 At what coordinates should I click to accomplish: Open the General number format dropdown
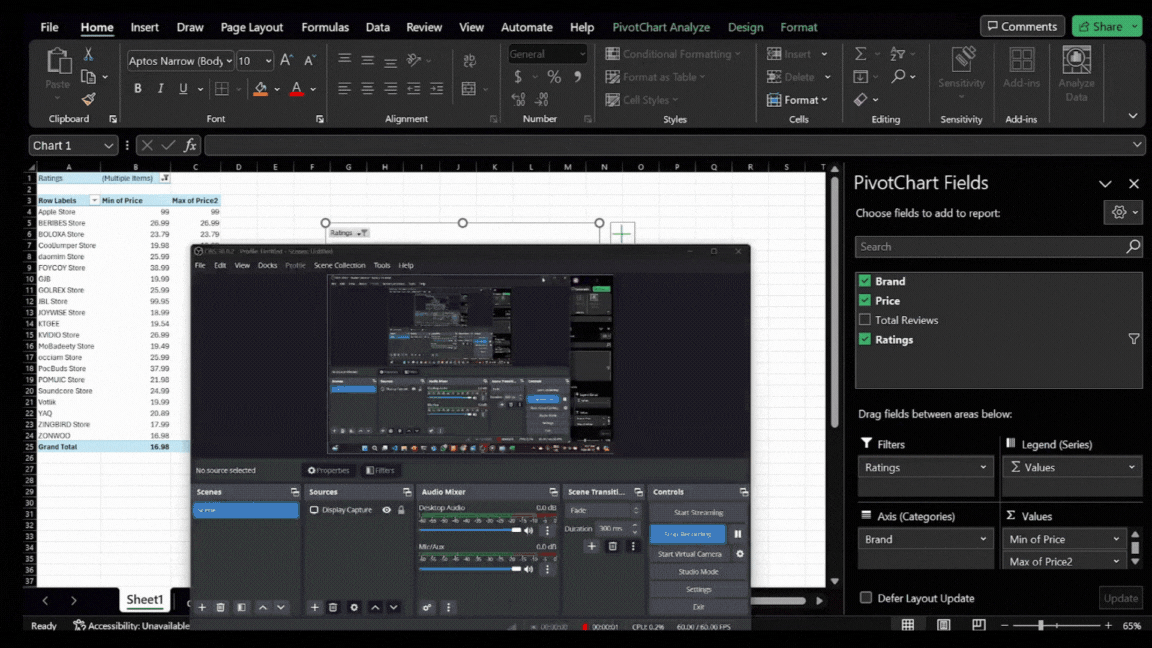click(582, 54)
